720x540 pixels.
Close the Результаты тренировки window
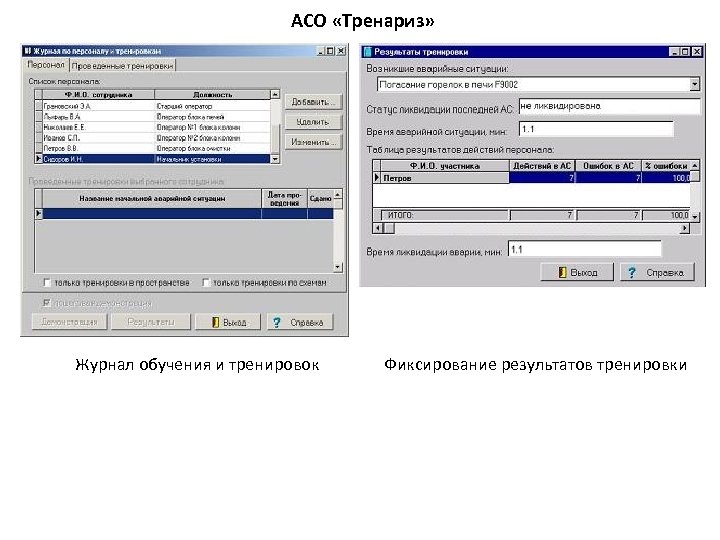coord(697,52)
